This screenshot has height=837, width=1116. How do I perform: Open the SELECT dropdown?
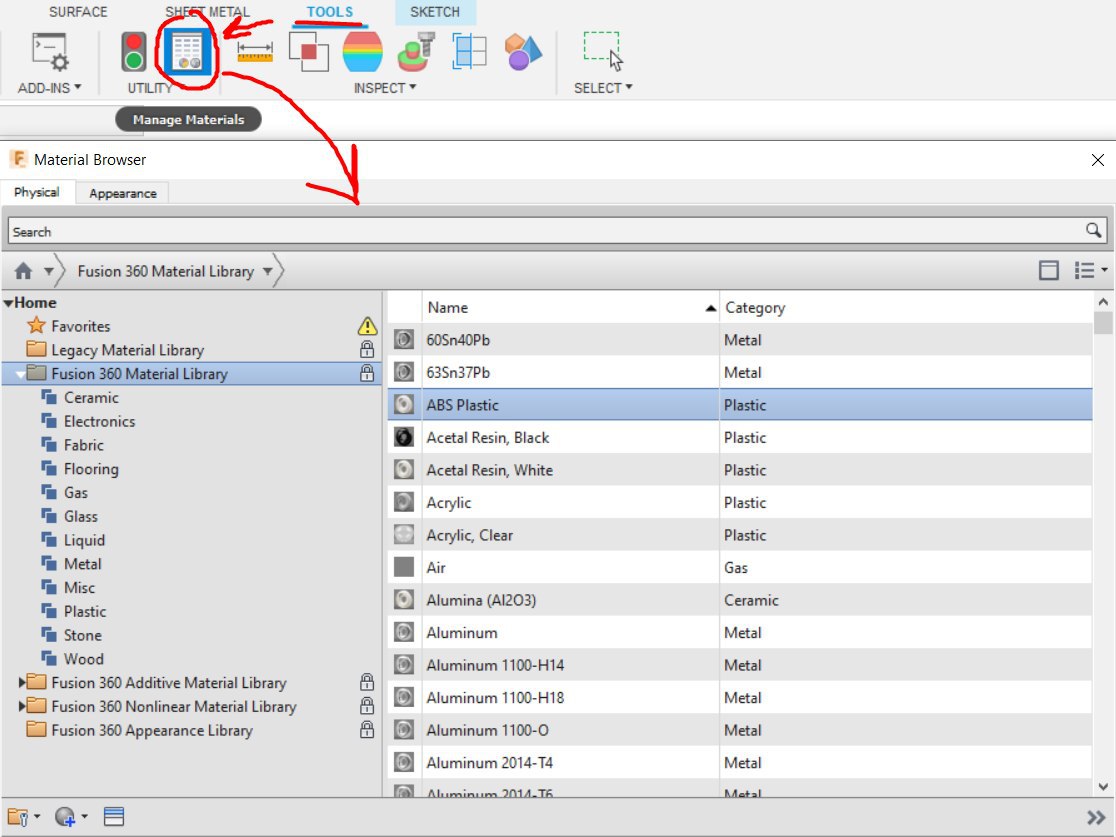603,88
